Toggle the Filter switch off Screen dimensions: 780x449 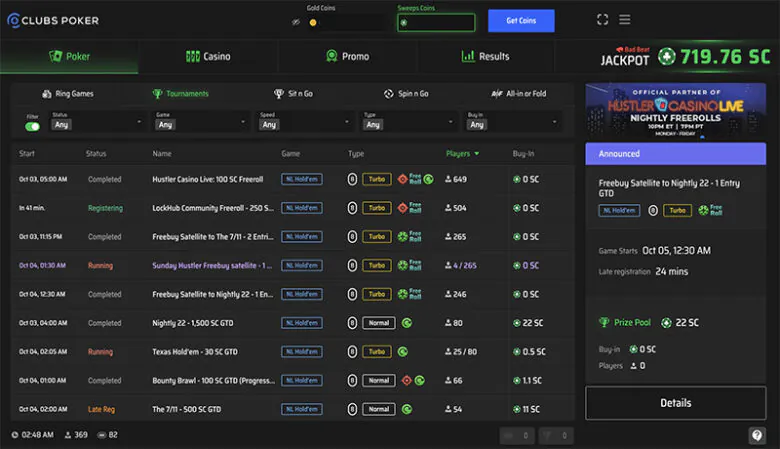click(x=32, y=126)
